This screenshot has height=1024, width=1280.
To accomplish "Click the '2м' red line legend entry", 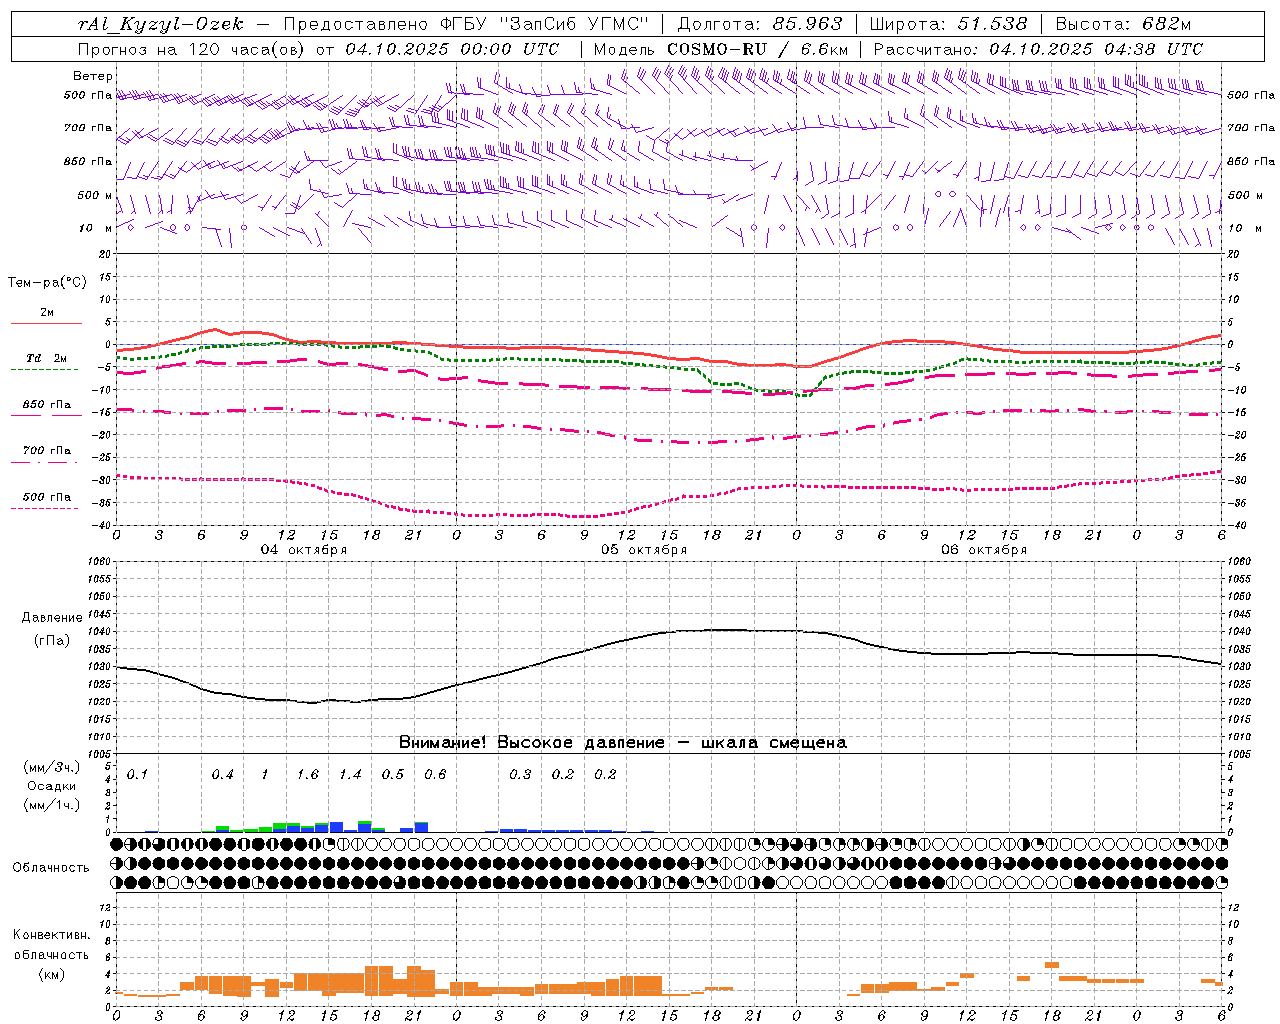I will click(47, 313).
